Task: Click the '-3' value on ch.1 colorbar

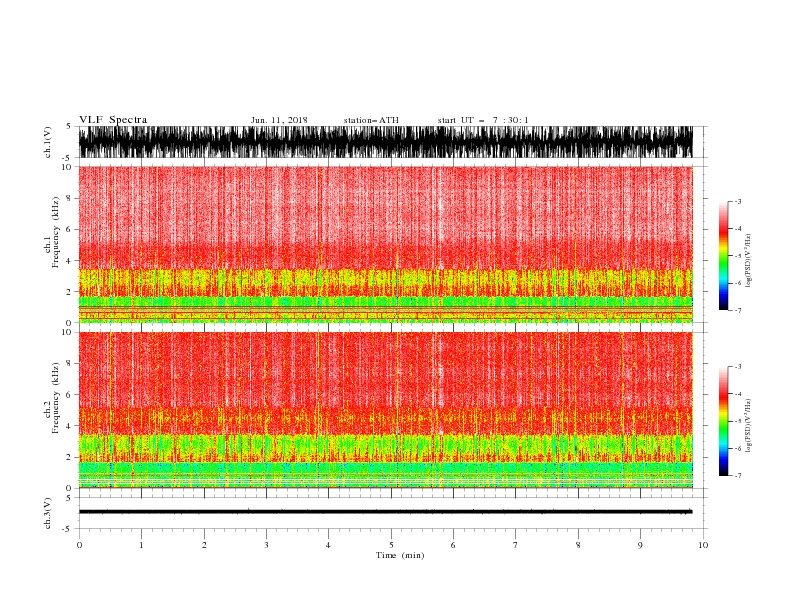Action: pos(737,201)
